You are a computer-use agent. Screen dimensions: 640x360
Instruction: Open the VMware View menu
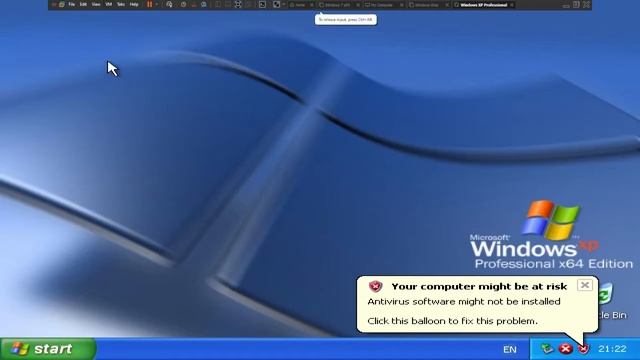[x=96, y=4]
